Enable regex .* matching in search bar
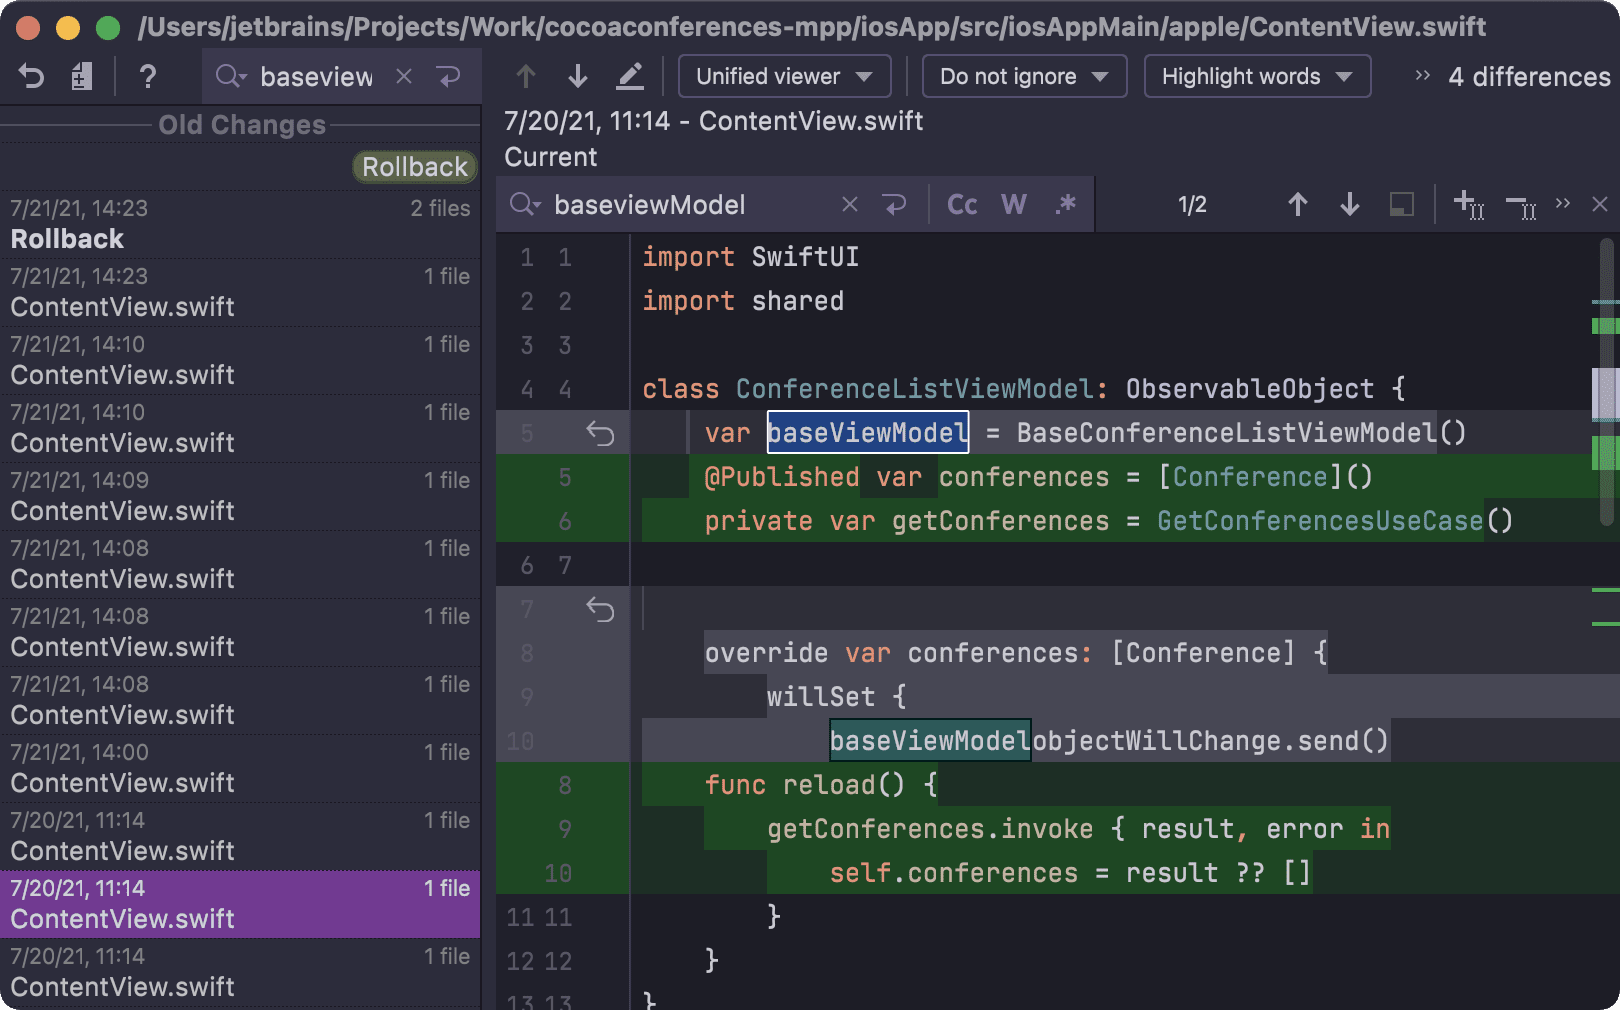This screenshot has height=1010, width=1620. click(x=1065, y=204)
